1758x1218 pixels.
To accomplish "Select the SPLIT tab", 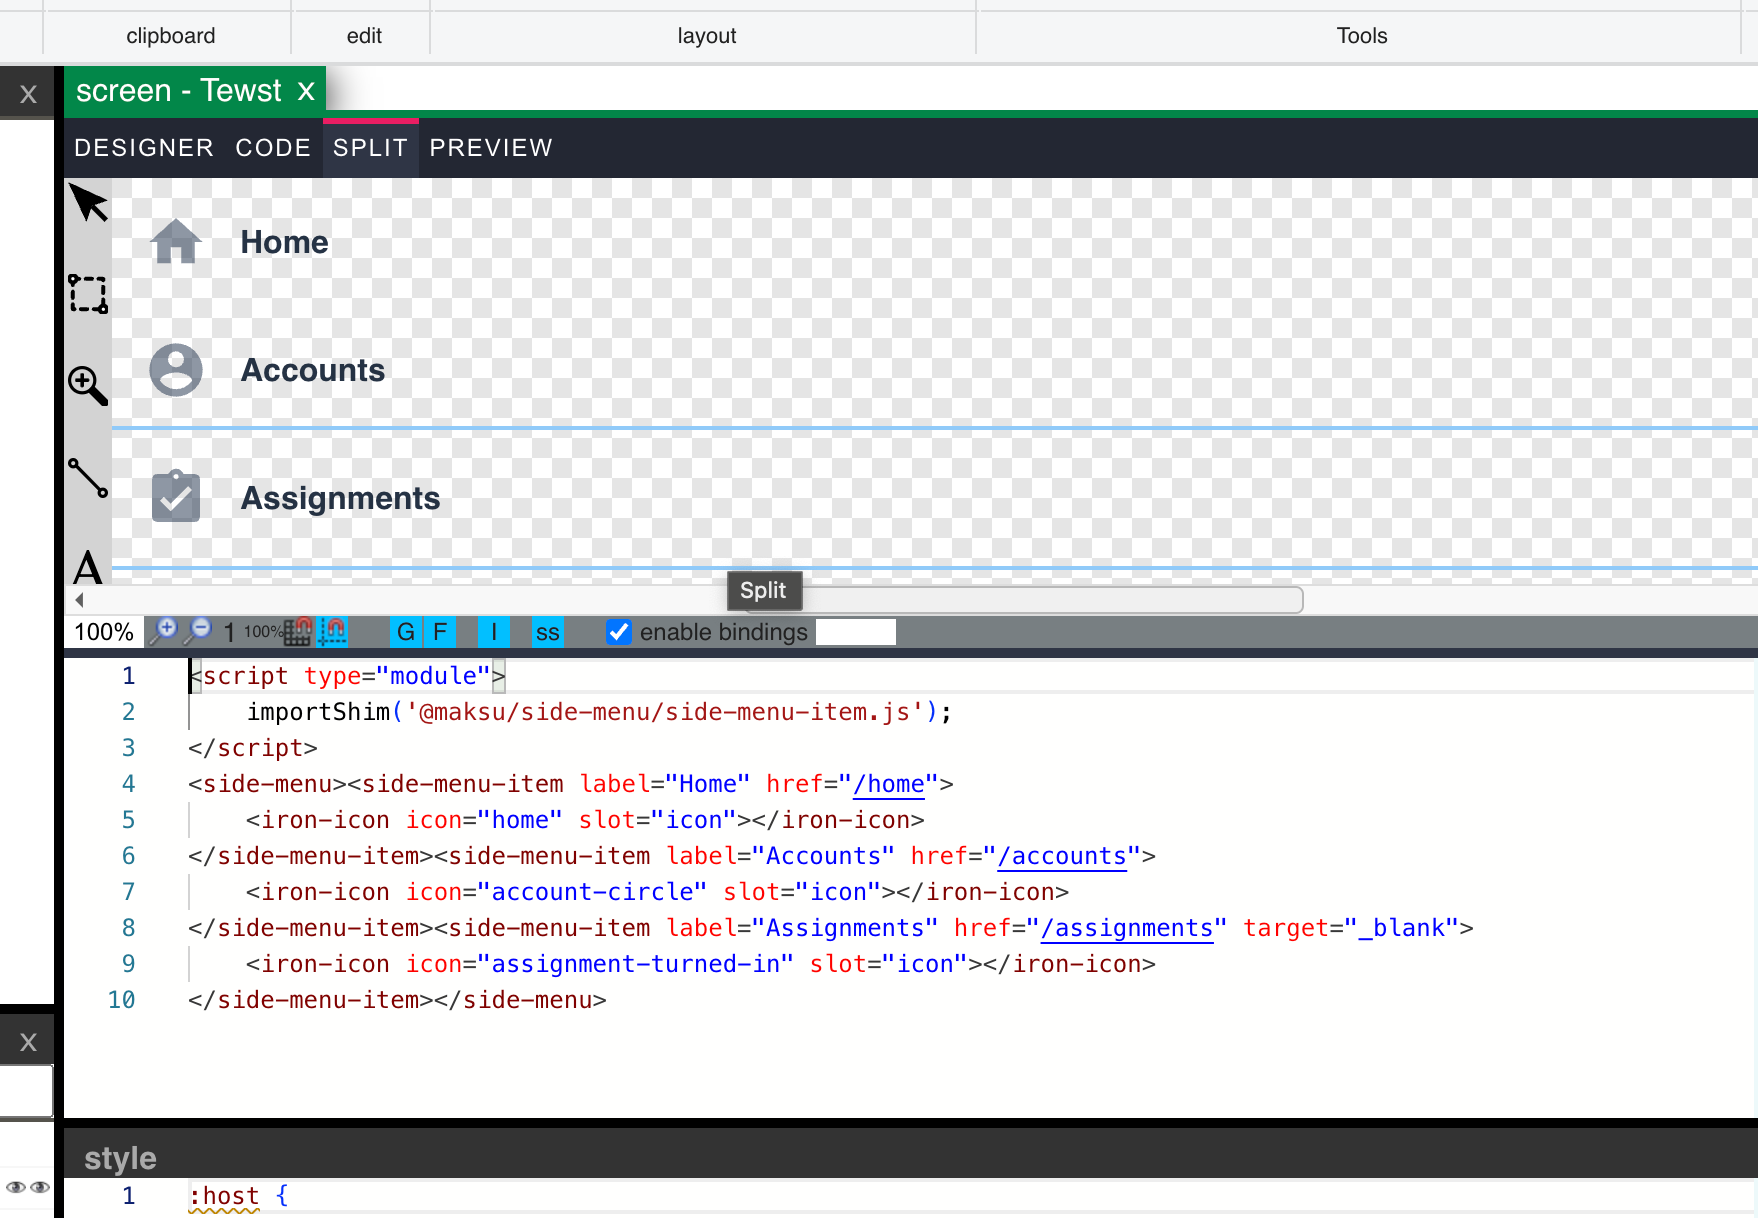I will tap(370, 148).
